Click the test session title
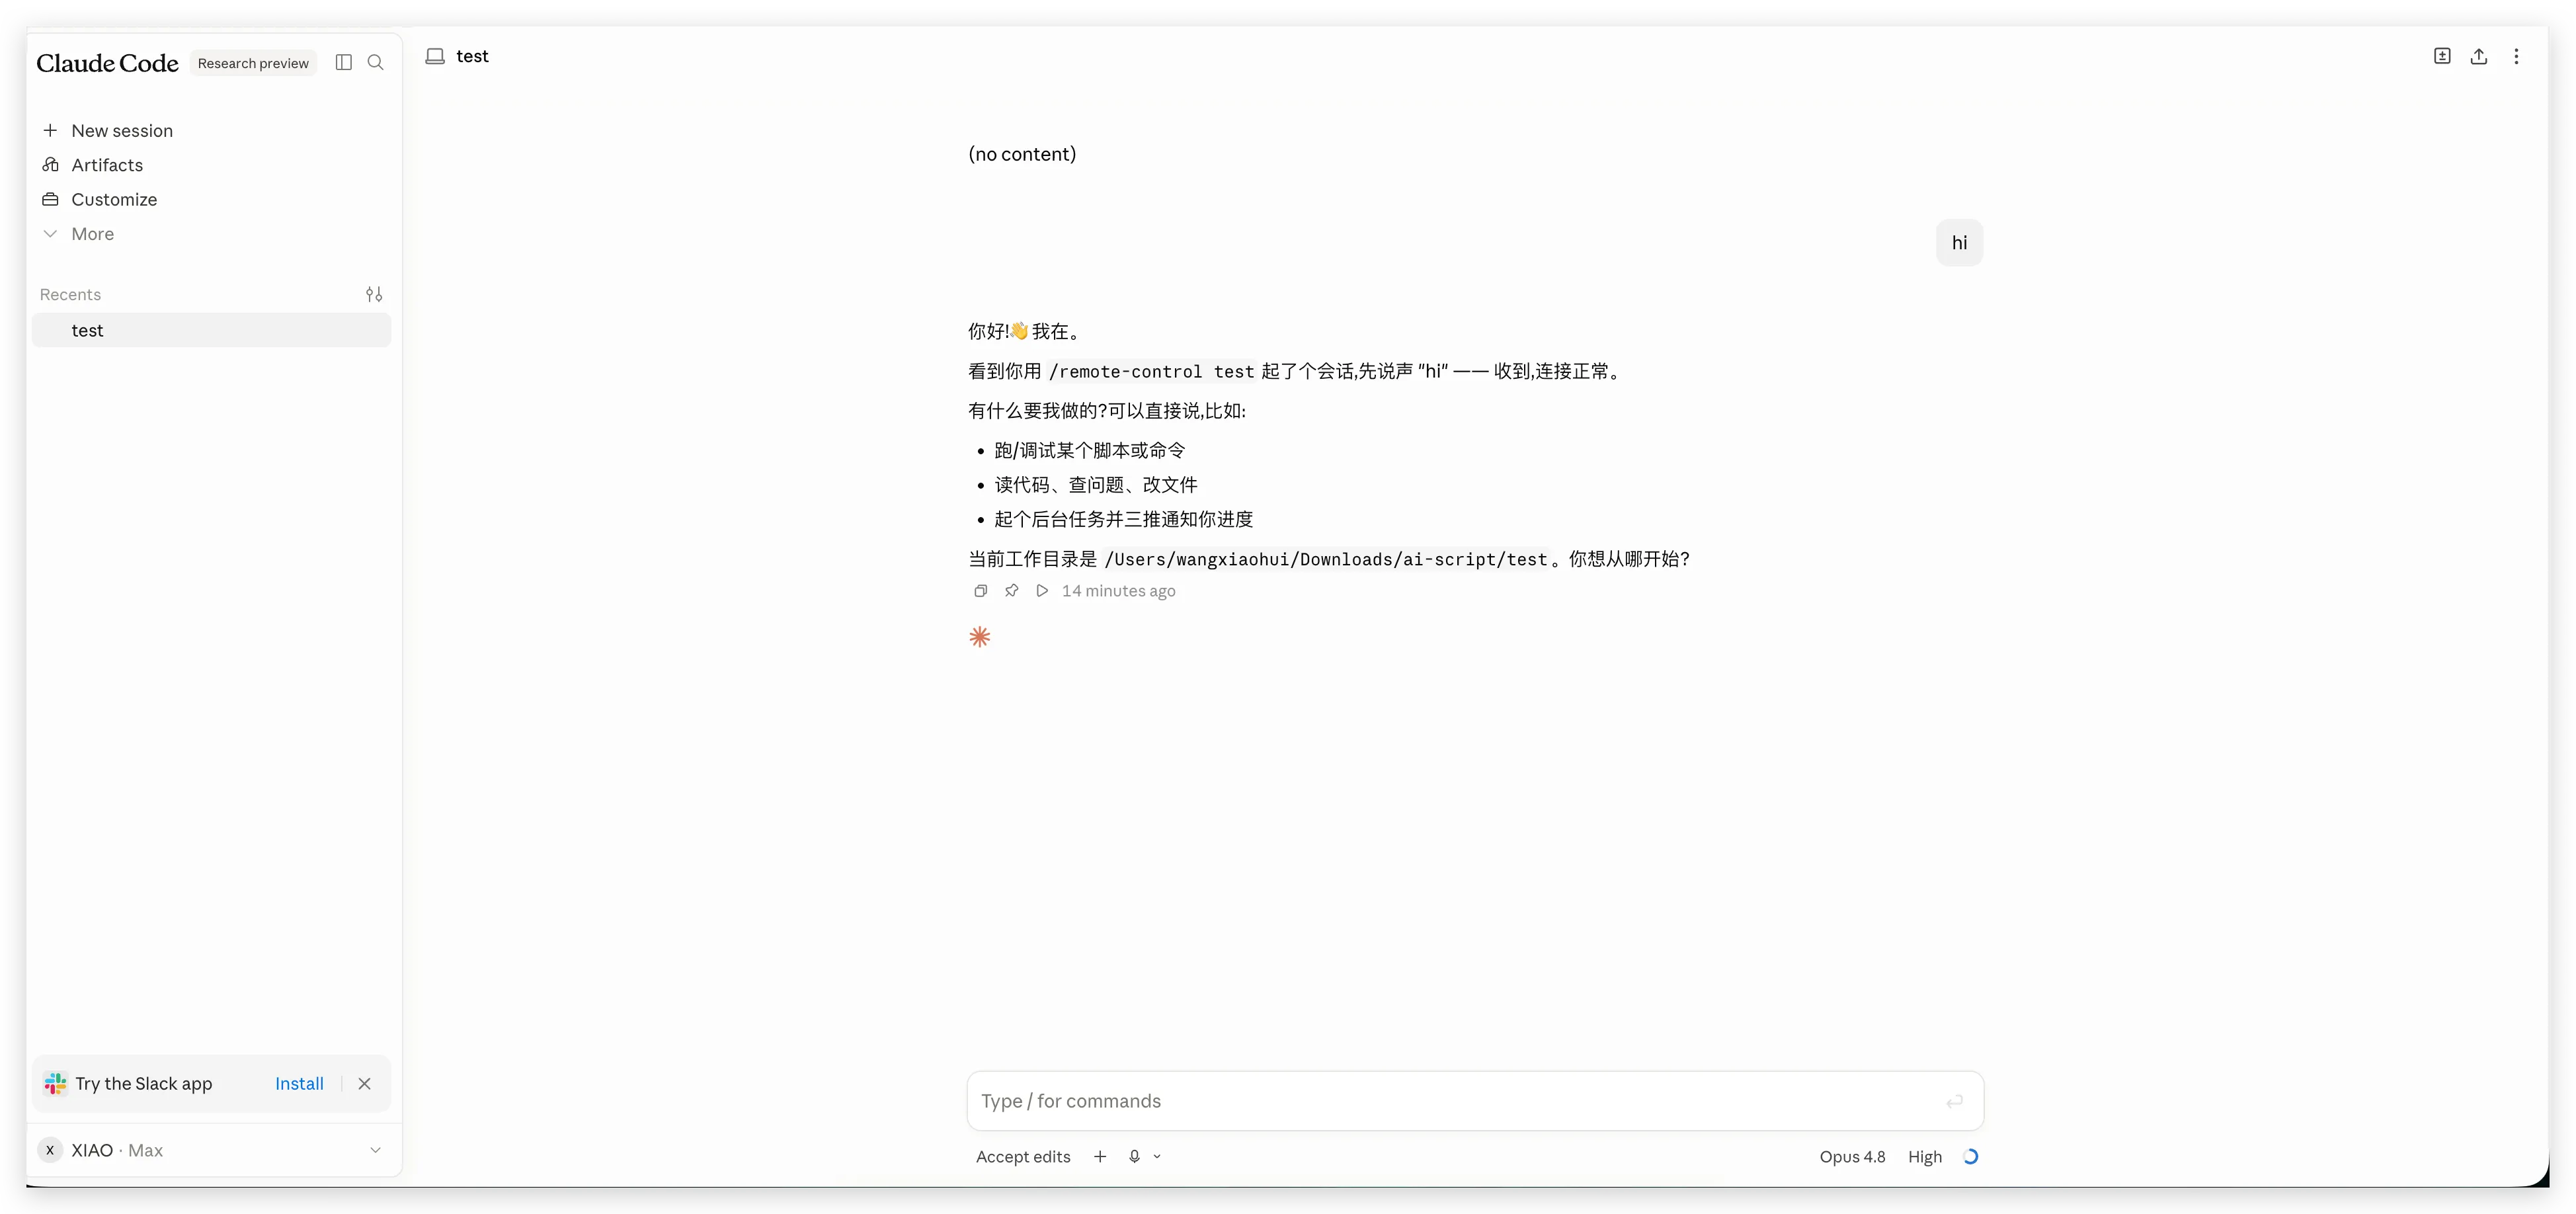The height and width of the screenshot is (1214, 2576). 472,56
